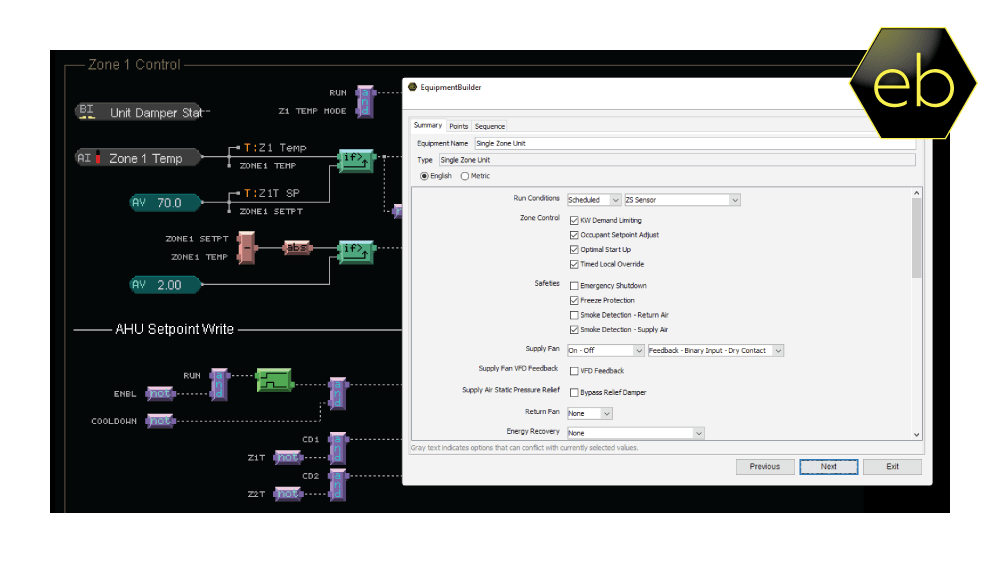The image size is (1000, 563).
Task: Open the Energy Recovery dropdown
Action: [635, 433]
